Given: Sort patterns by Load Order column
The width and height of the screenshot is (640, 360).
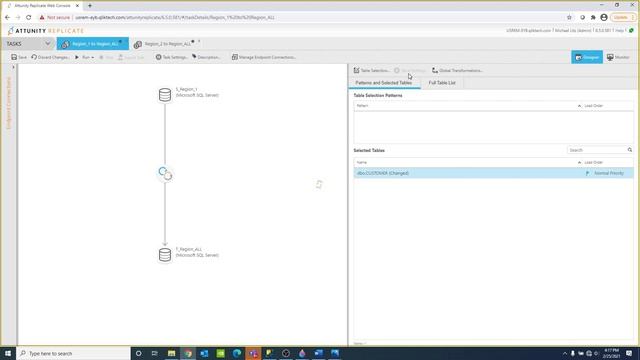Looking at the screenshot, I should (593, 106).
